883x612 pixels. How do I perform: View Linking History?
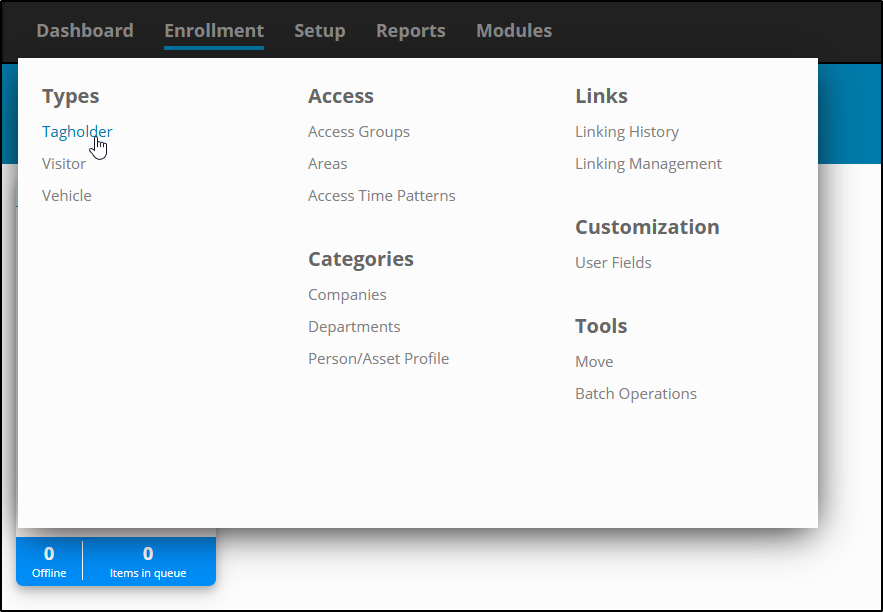click(627, 132)
